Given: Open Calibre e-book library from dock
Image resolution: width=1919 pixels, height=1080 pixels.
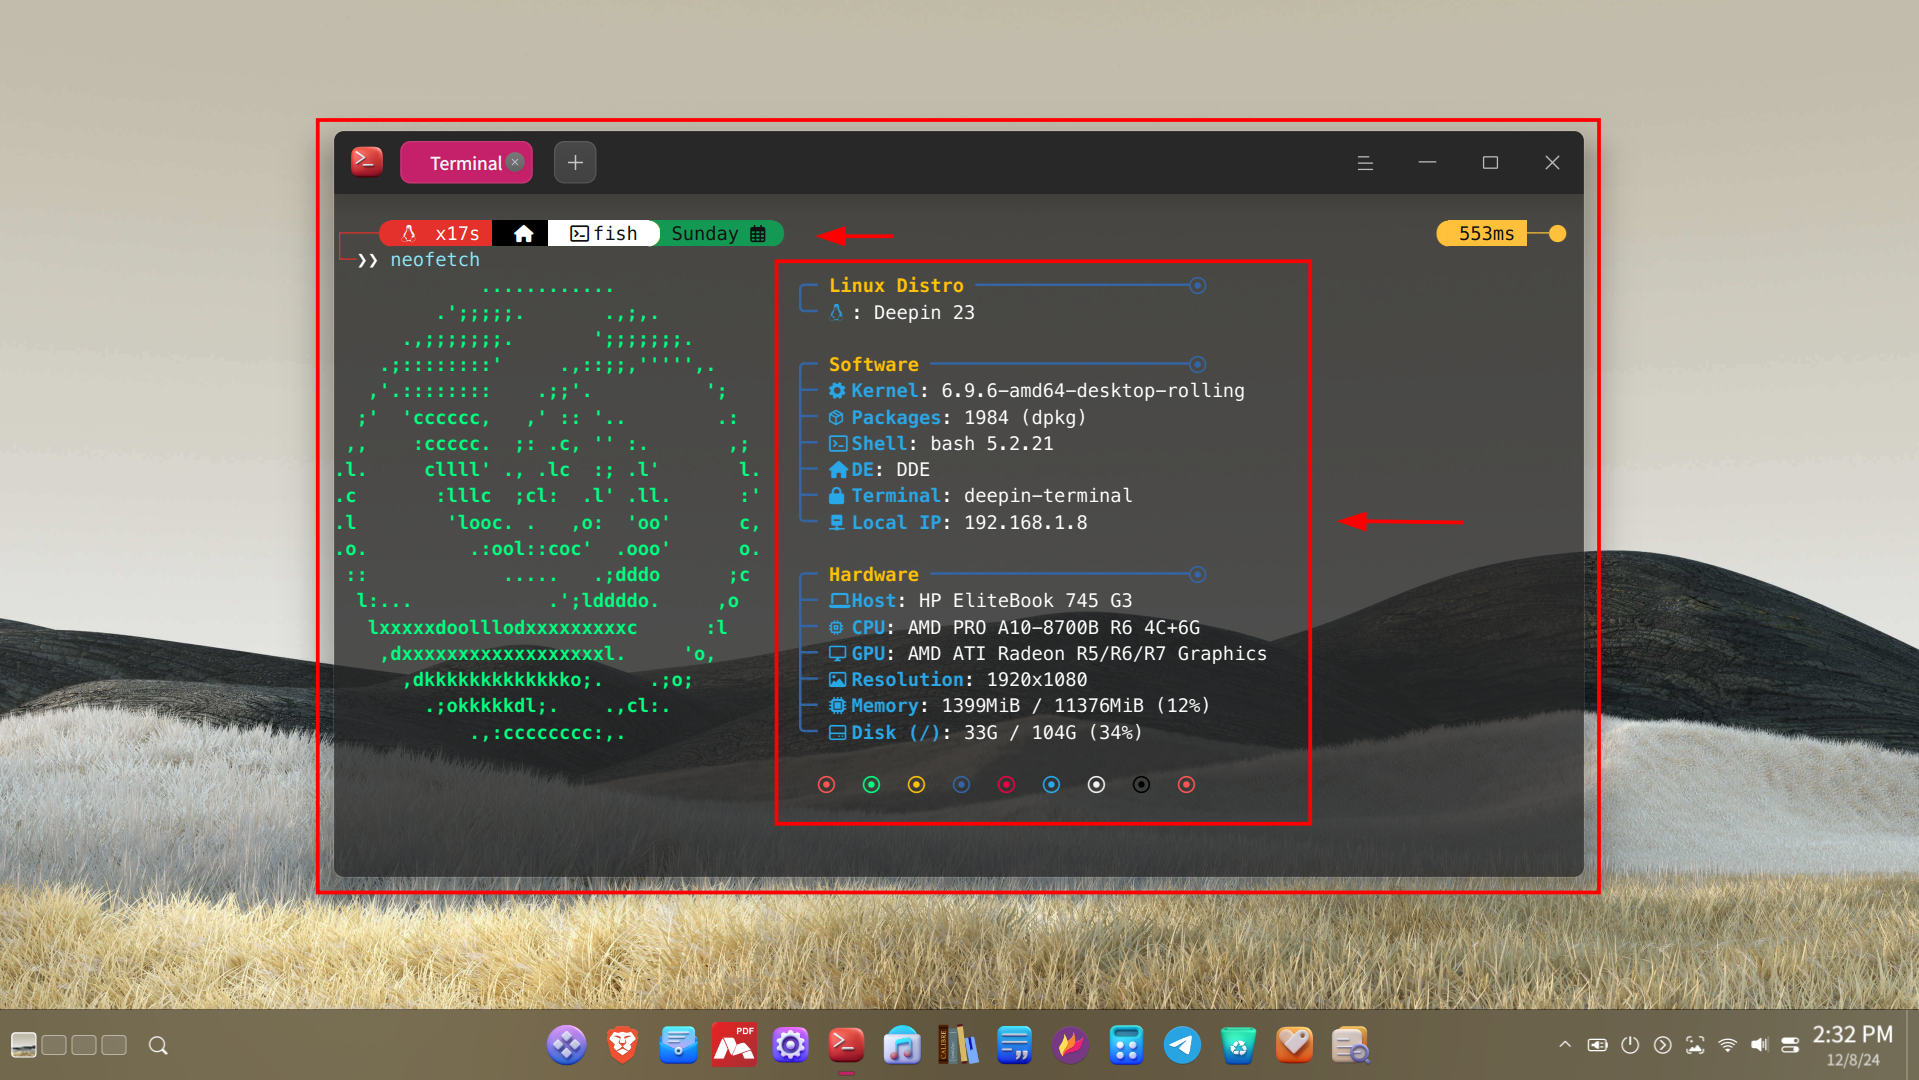Looking at the screenshot, I should click(957, 1045).
